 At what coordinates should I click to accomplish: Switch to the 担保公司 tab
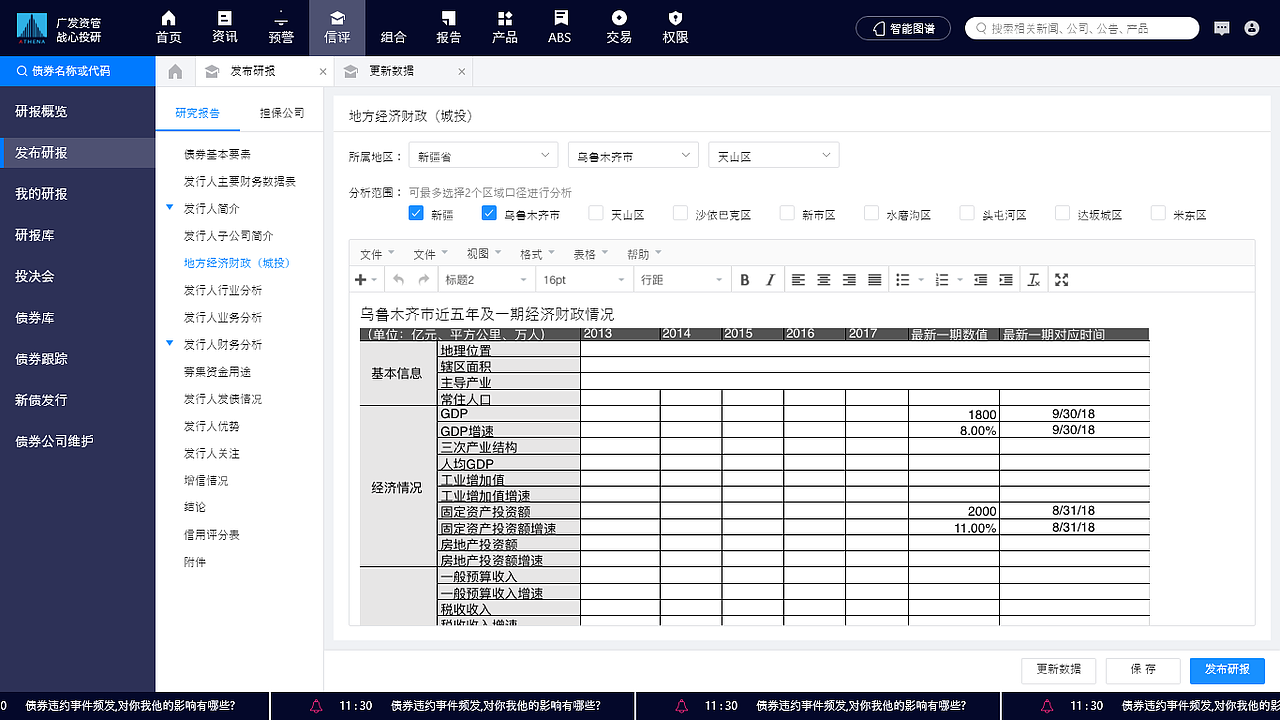(282, 112)
